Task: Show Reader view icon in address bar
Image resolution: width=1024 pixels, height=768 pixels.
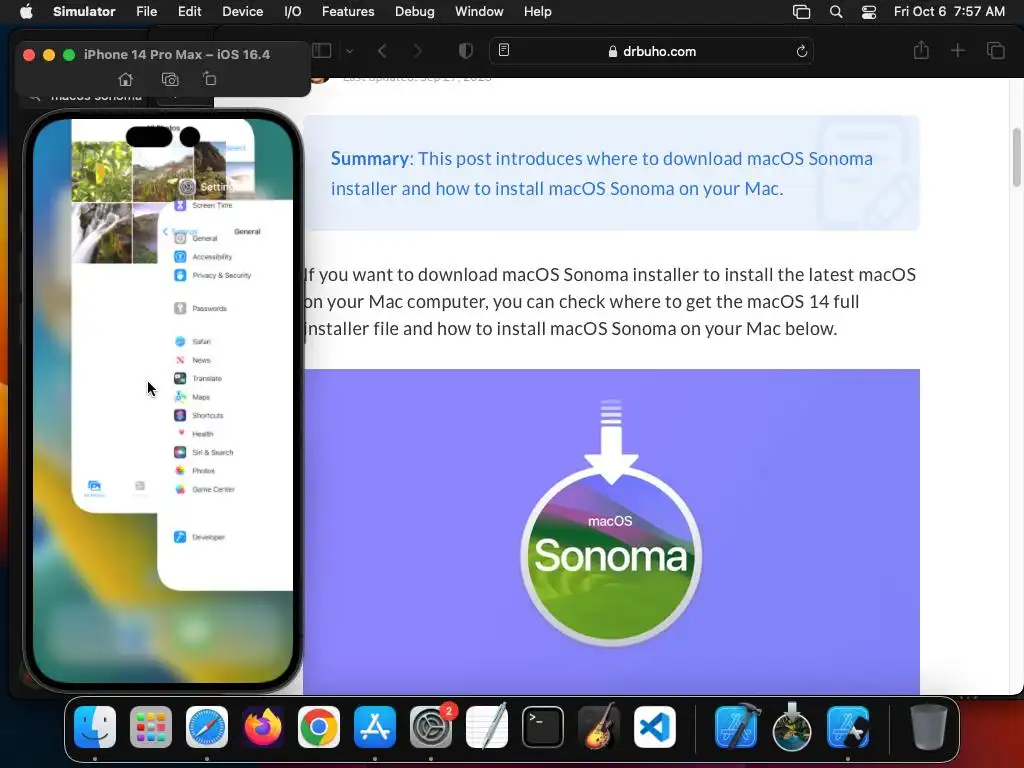Action: [504, 50]
